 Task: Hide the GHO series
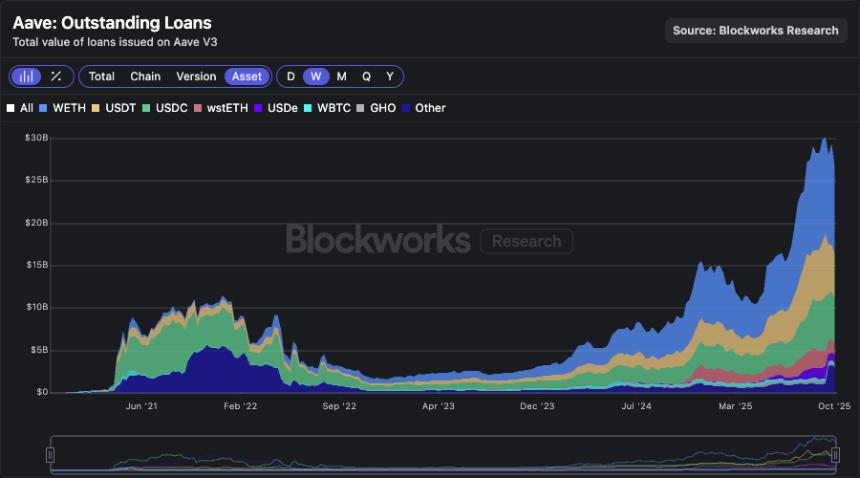click(x=376, y=108)
